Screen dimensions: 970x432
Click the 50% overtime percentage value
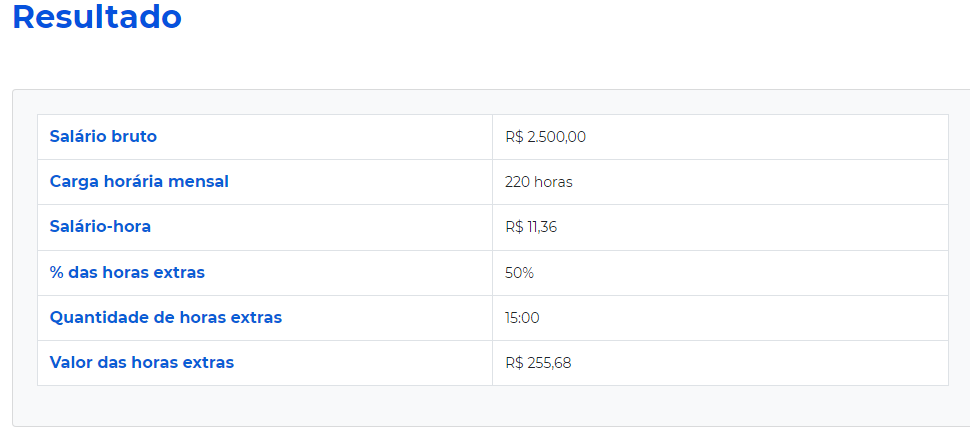click(x=519, y=273)
